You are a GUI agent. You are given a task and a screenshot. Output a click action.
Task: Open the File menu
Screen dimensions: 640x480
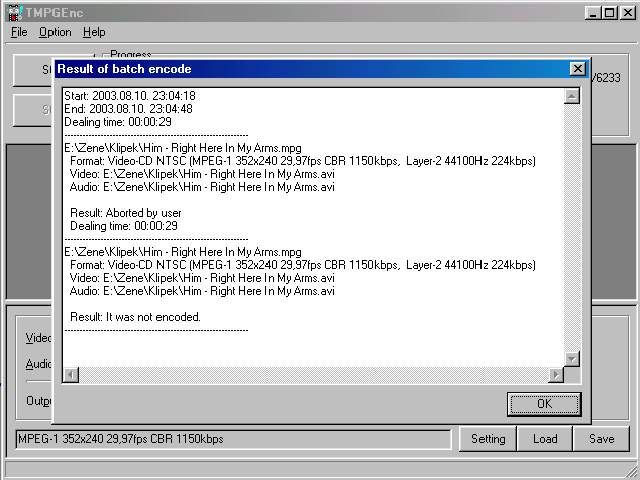19,32
